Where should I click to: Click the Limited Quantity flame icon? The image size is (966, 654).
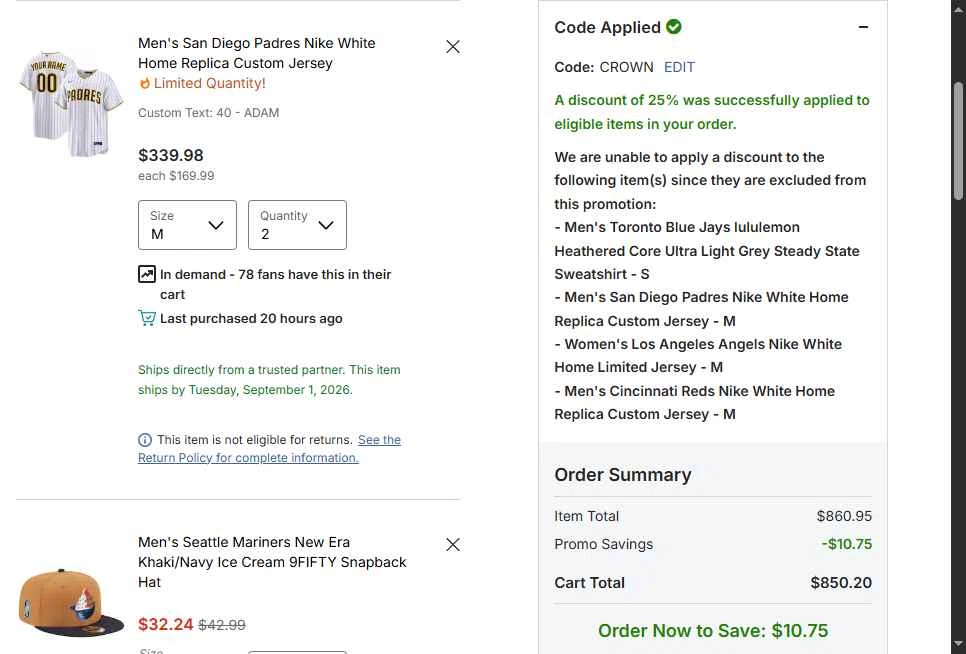tap(145, 83)
